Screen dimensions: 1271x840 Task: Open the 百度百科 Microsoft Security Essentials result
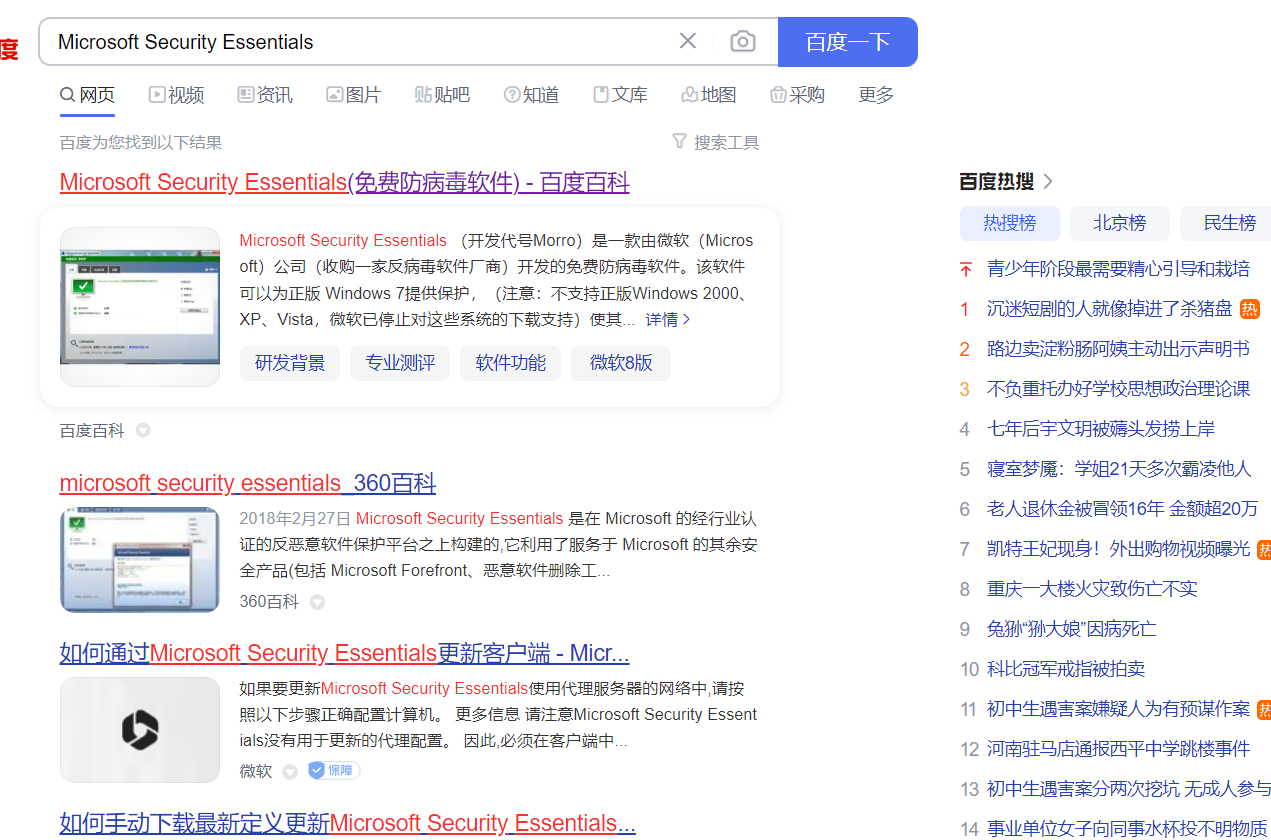pos(345,183)
